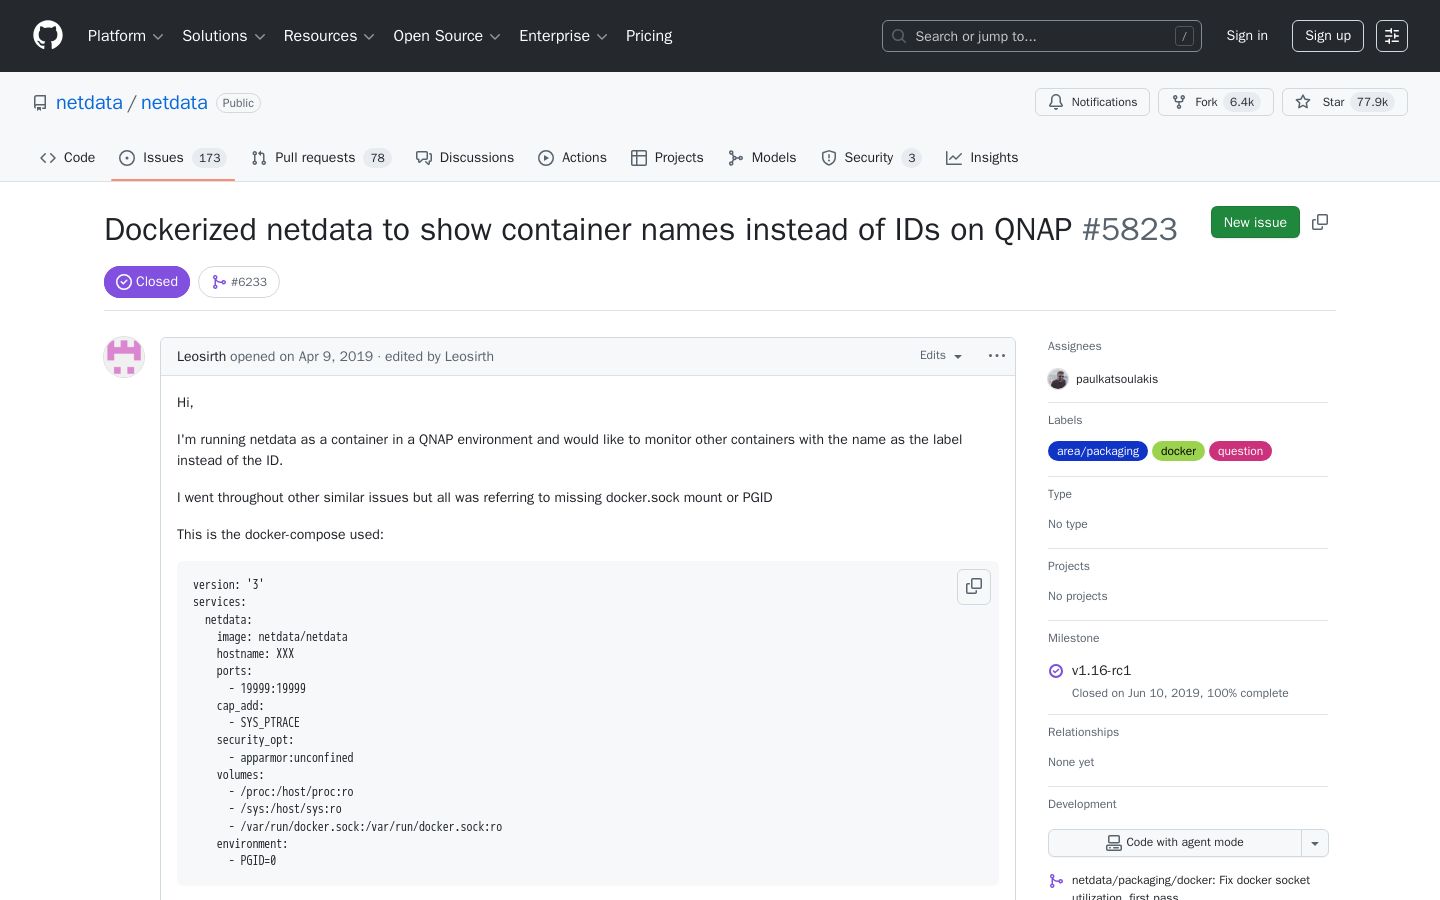The image size is (1440, 900).
Task: Open the Discussions tab
Action: (x=465, y=158)
